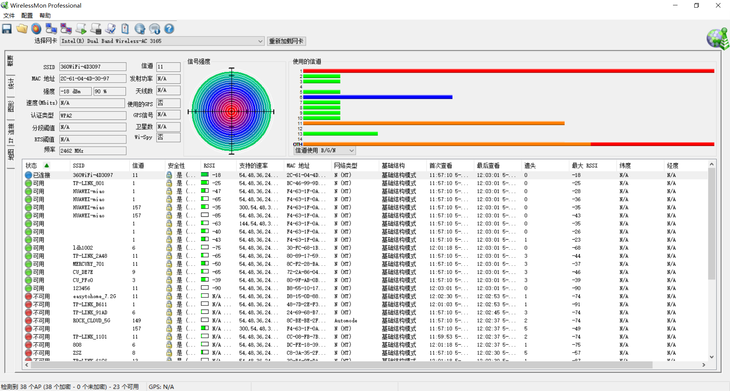Click the clipboard document toolbar icon
This screenshot has height=391, width=730.
click(125, 29)
